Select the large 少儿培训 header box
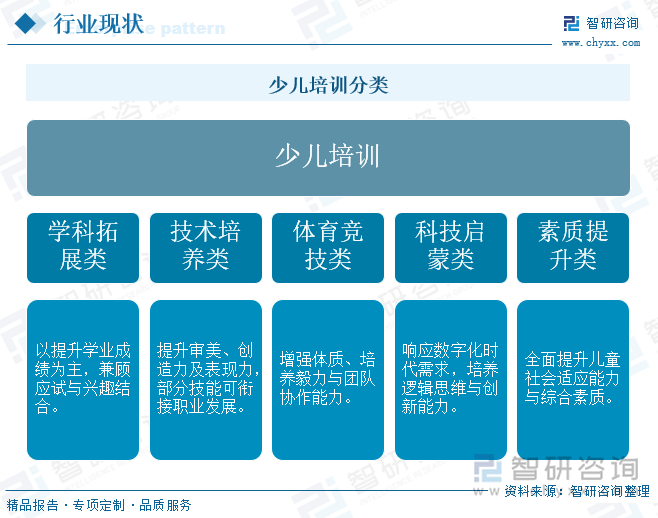This screenshot has width=658, height=518. [328, 158]
